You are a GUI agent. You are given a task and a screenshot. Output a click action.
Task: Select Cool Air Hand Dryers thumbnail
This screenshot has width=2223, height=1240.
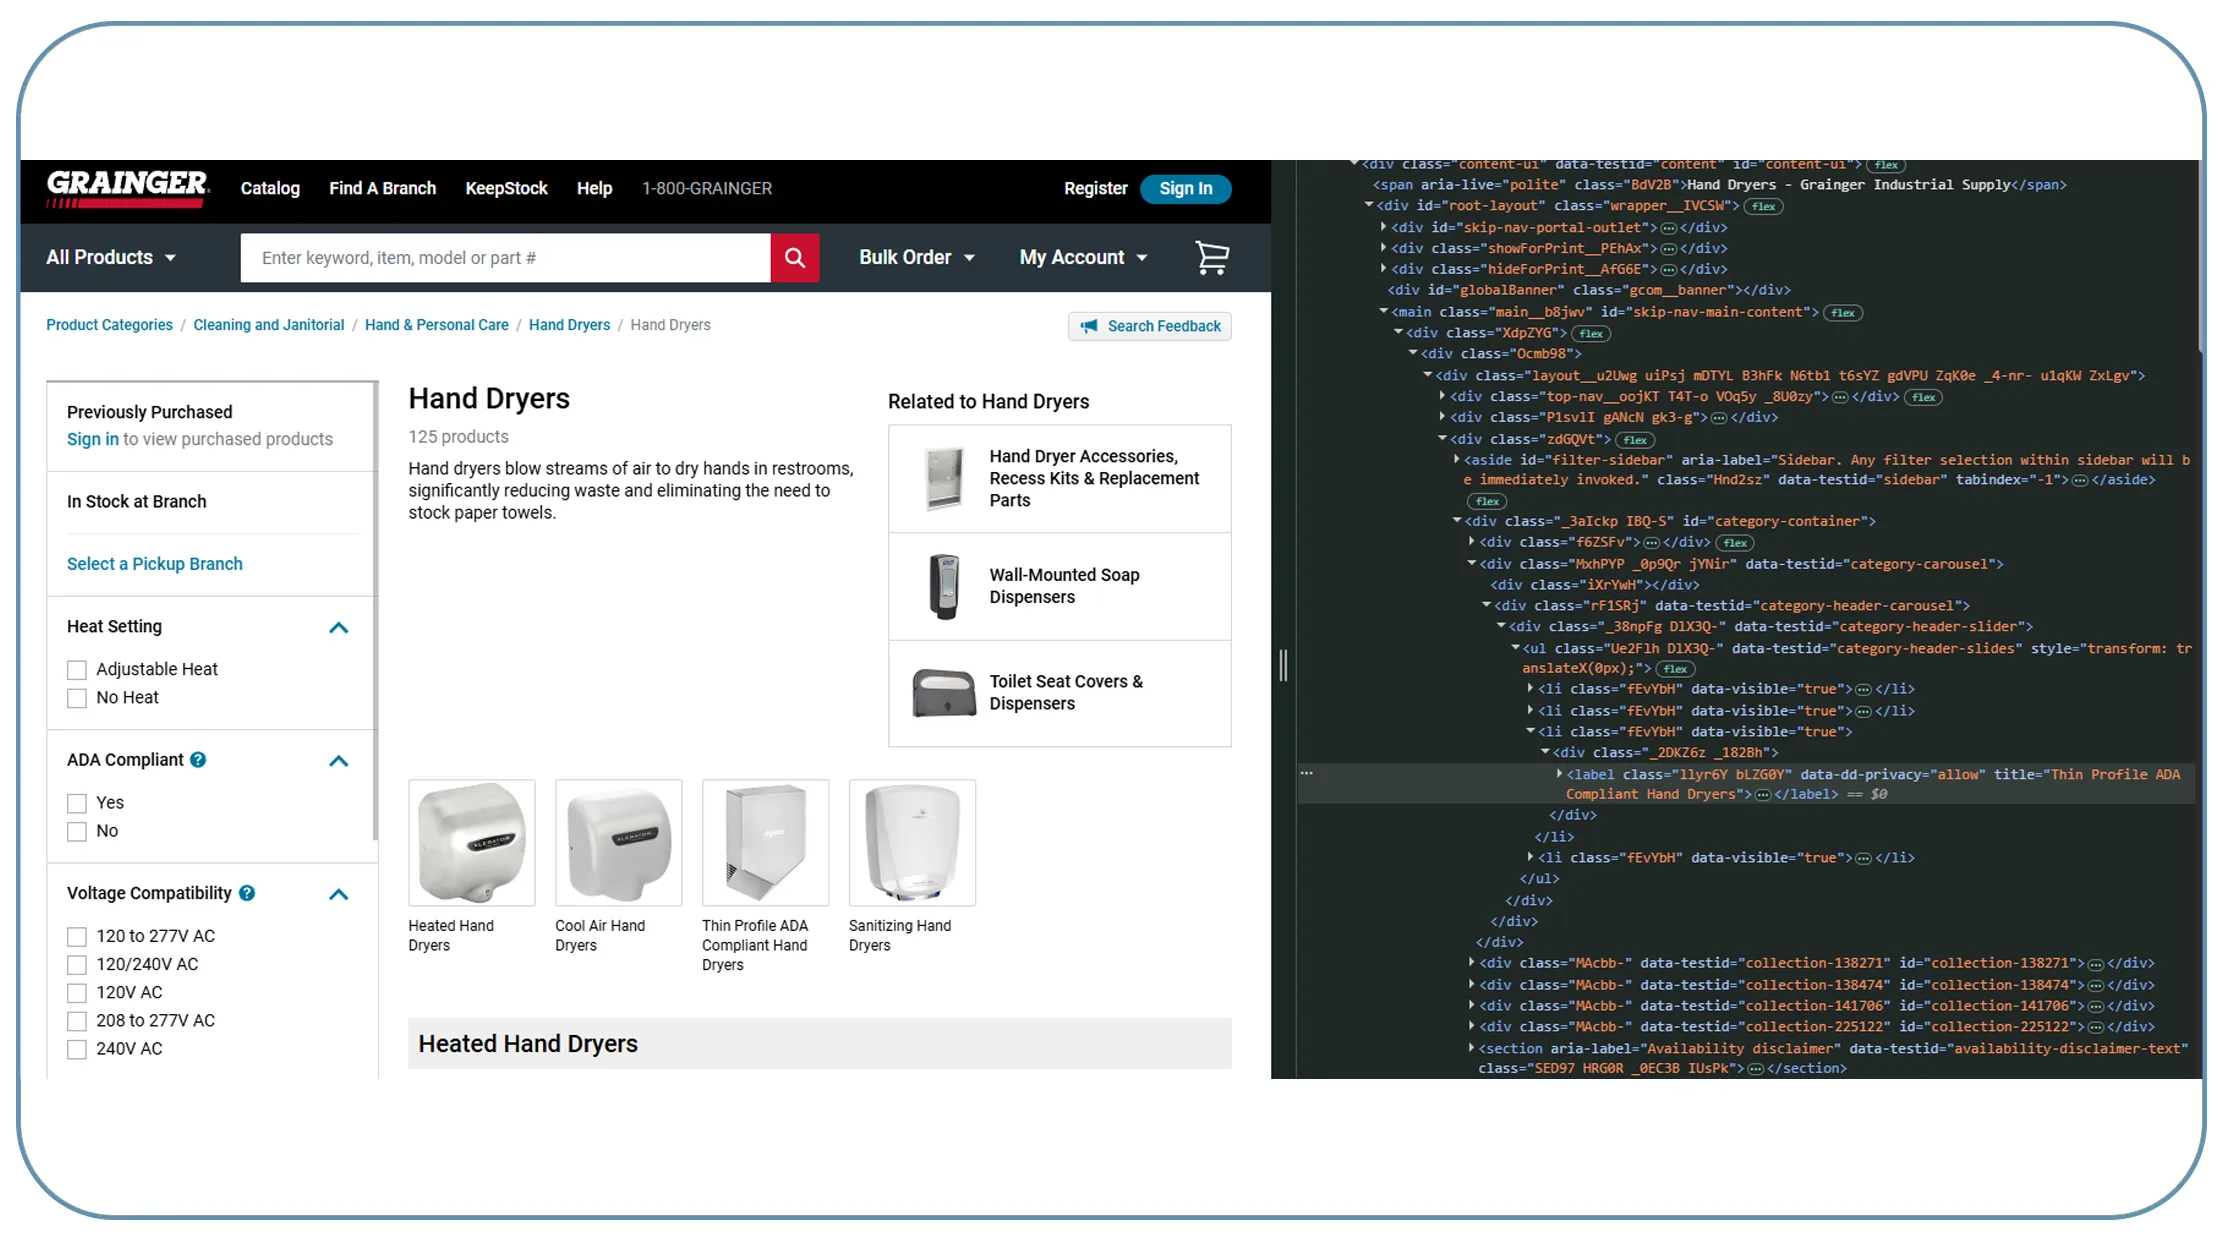click(x=619, y=843)
